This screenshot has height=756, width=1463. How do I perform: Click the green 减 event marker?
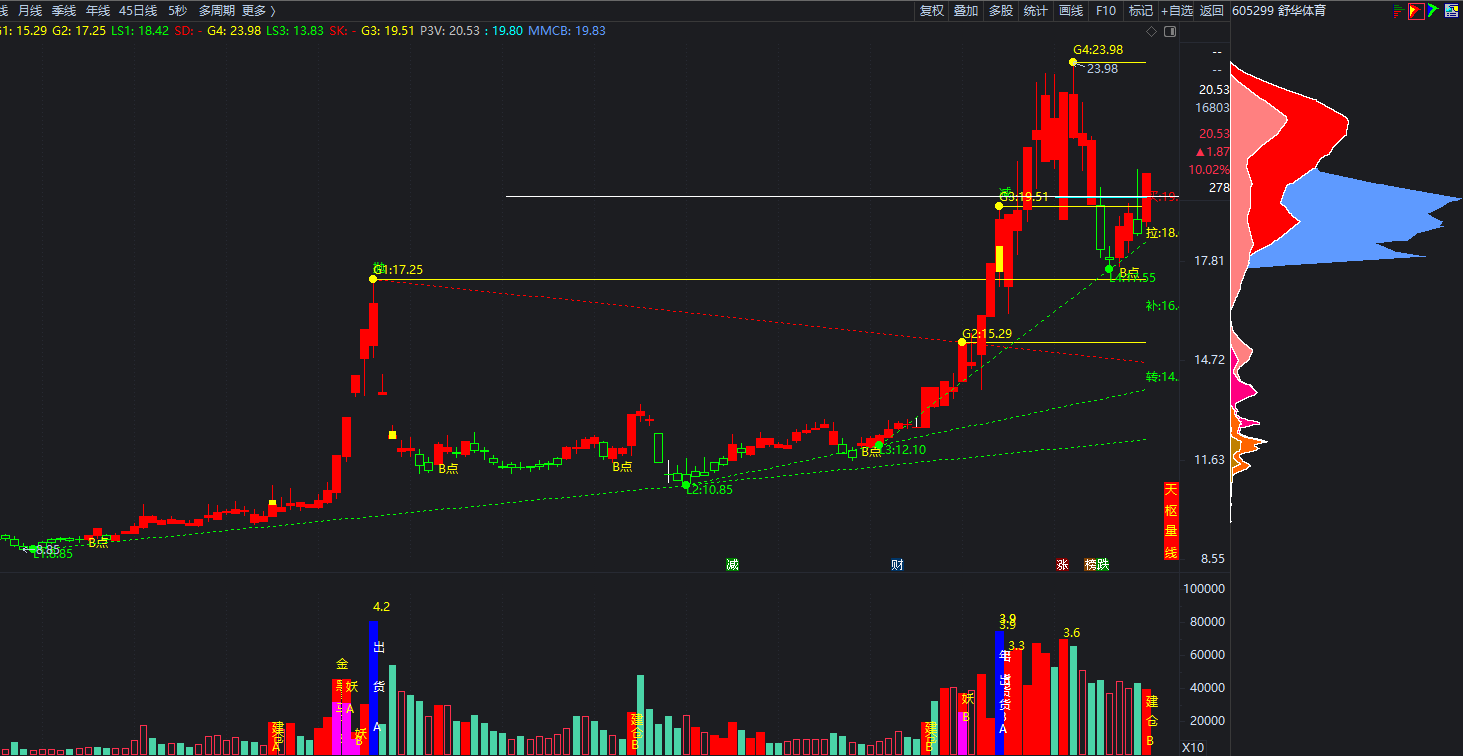(732, 564)
